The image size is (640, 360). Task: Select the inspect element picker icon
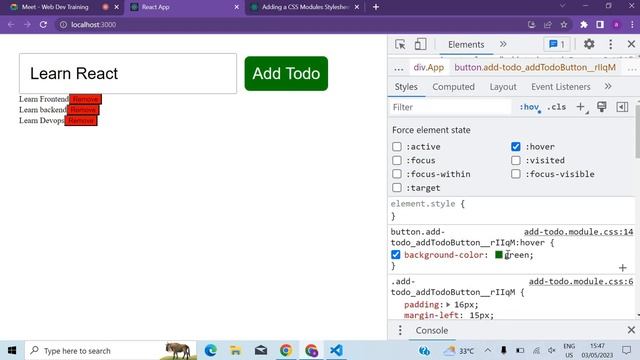(x=400, y=44)
